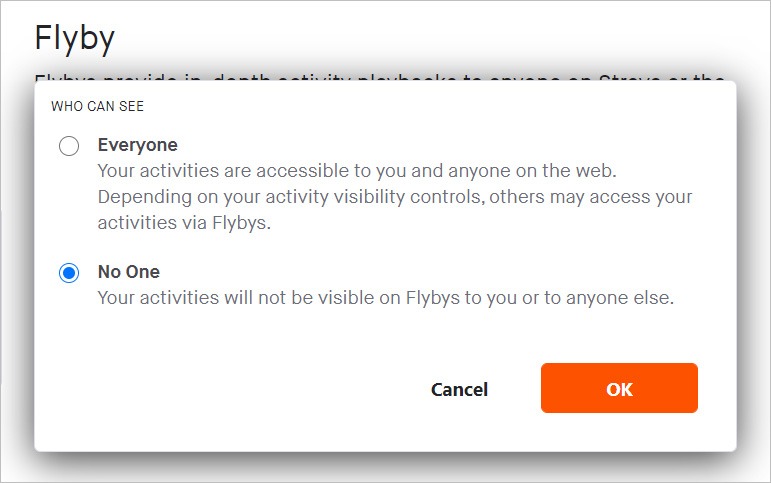This screenshot has width=771, height=483.
Task: Click the line starting "Depending on your activity"
Action: coord(395,197)
